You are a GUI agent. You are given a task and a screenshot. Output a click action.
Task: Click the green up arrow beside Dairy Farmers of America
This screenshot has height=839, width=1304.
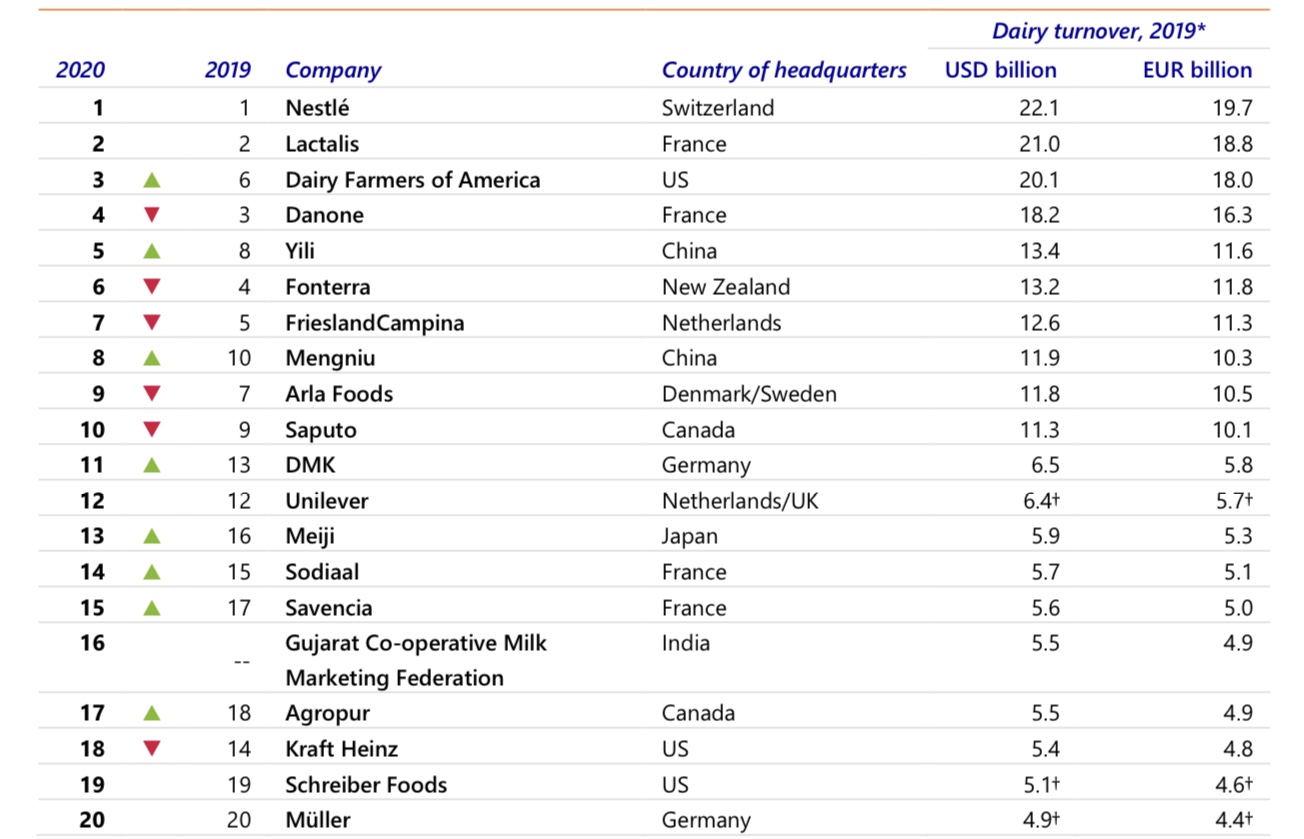(152, 180)
